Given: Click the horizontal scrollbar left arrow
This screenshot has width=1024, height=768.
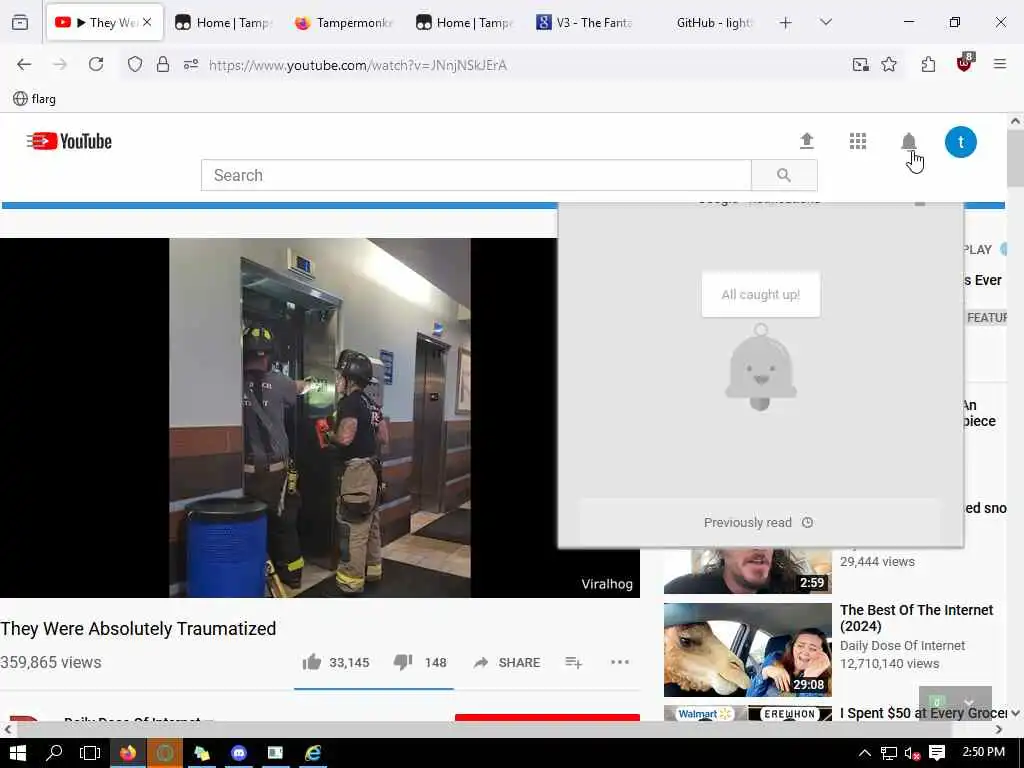Looking at the screenshot, I should click(7, 729).
